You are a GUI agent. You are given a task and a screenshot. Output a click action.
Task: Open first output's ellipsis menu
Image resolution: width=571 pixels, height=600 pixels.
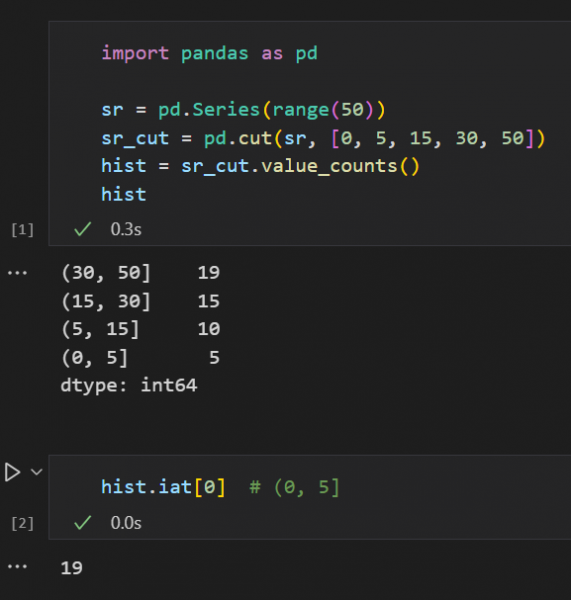(x=18, y=273)
